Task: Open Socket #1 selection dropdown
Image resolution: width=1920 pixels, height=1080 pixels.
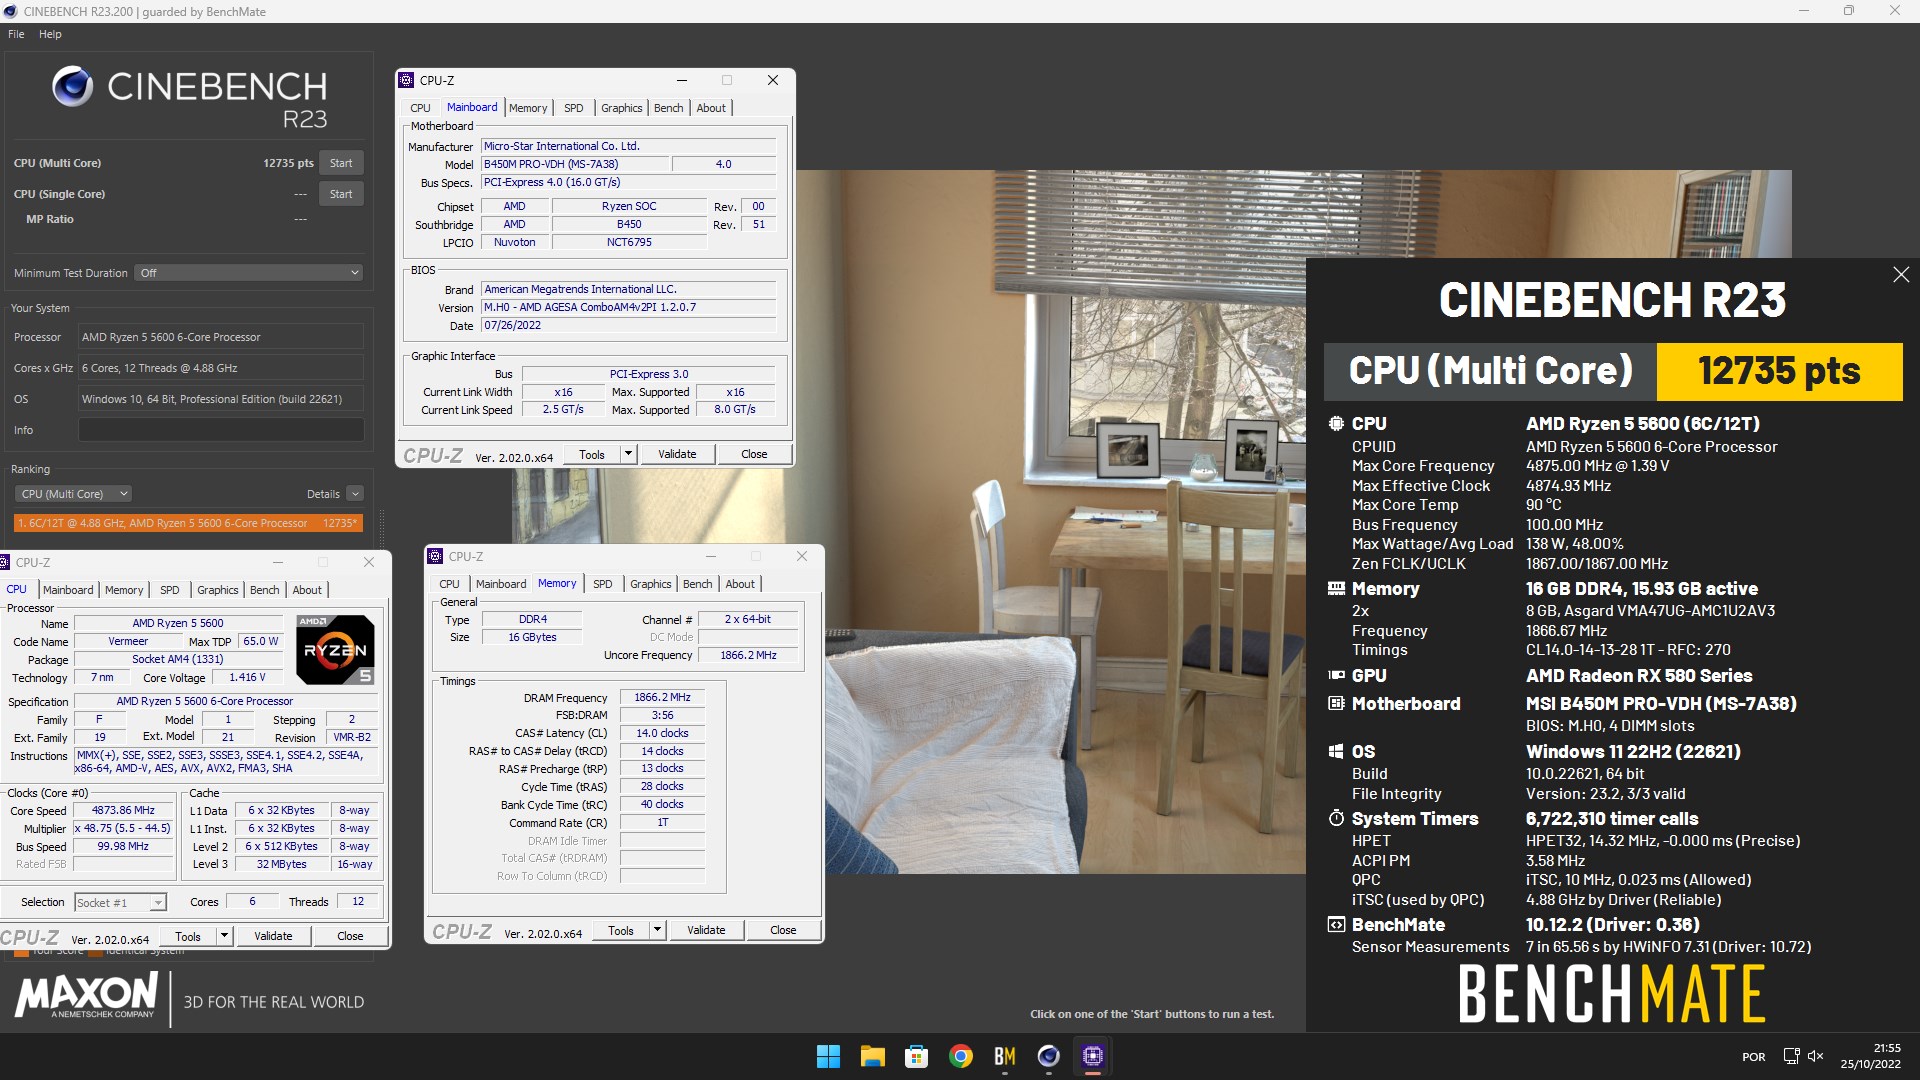Action: click(121, 903)
